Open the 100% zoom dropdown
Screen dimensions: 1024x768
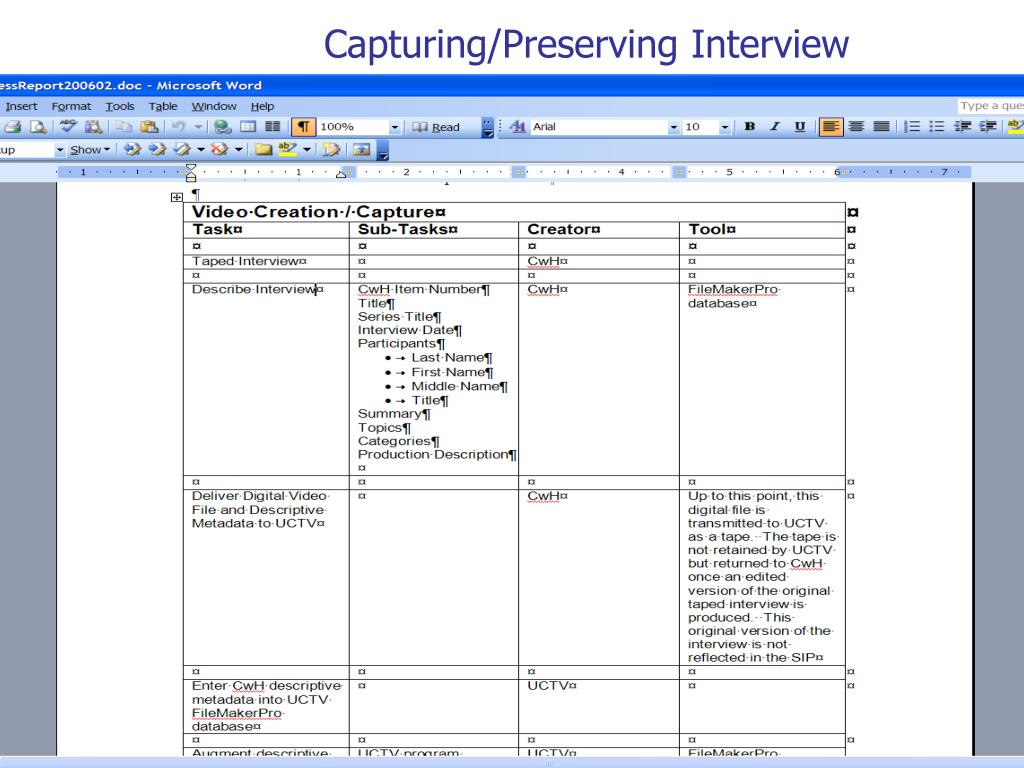coord(394,127)
